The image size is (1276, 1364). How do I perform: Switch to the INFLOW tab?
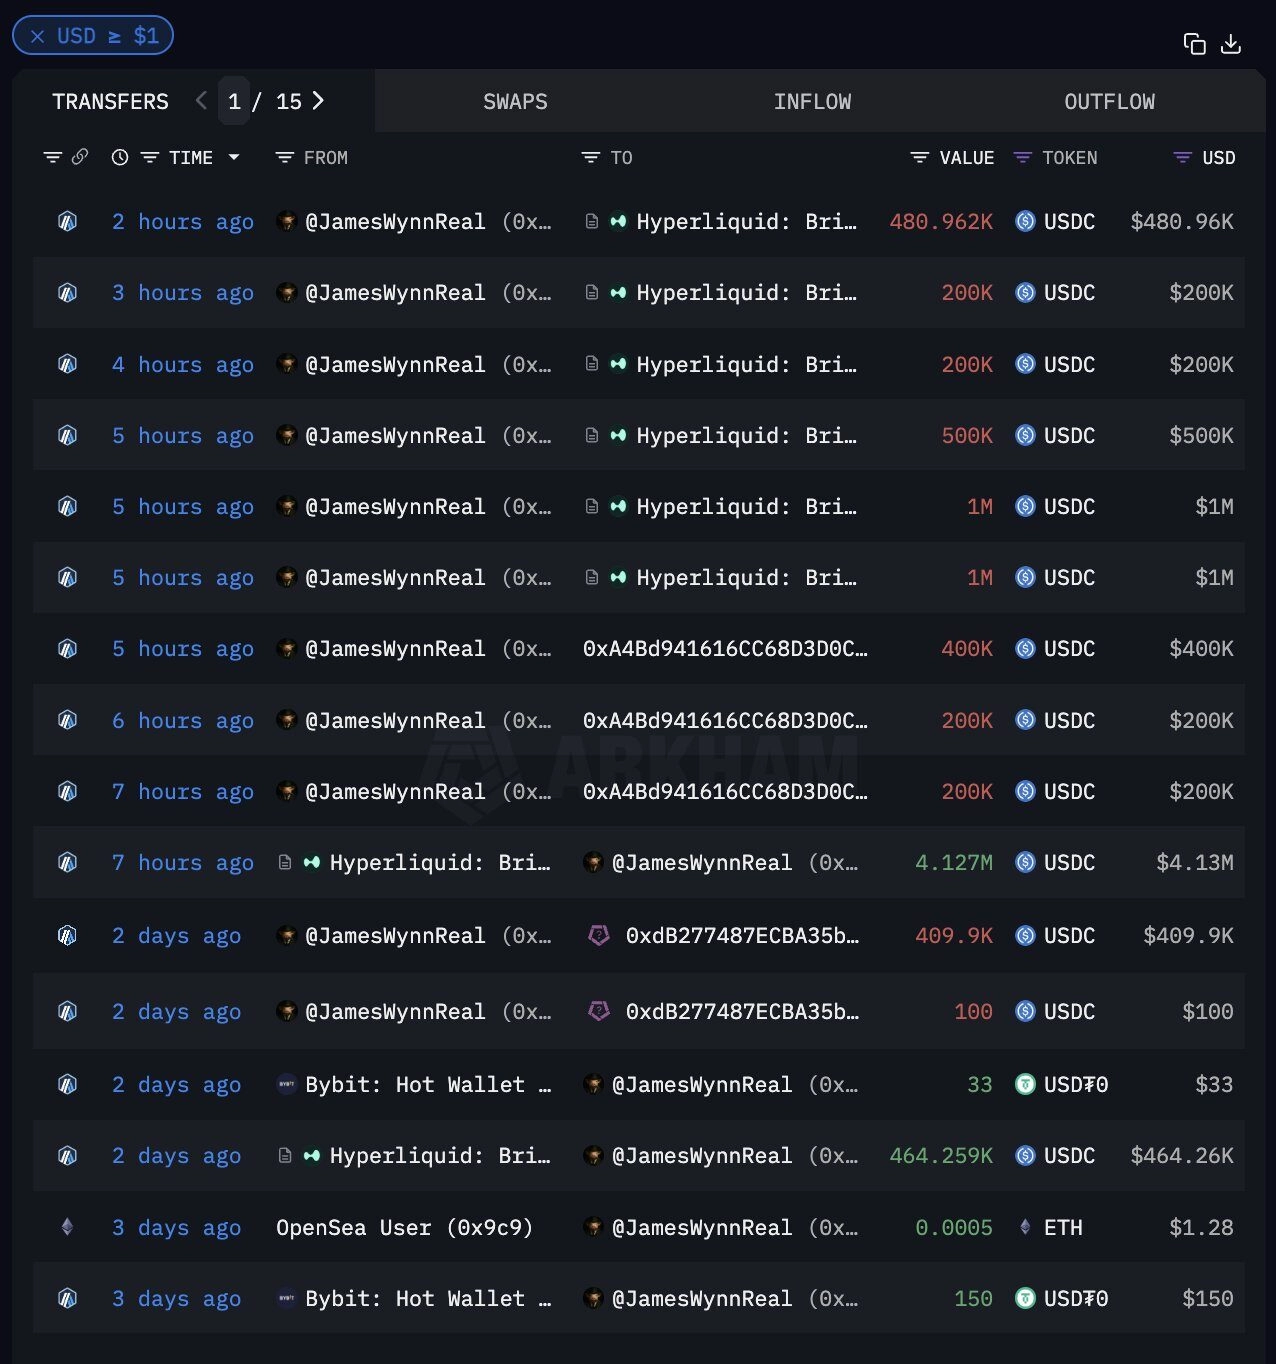(812, 102)
